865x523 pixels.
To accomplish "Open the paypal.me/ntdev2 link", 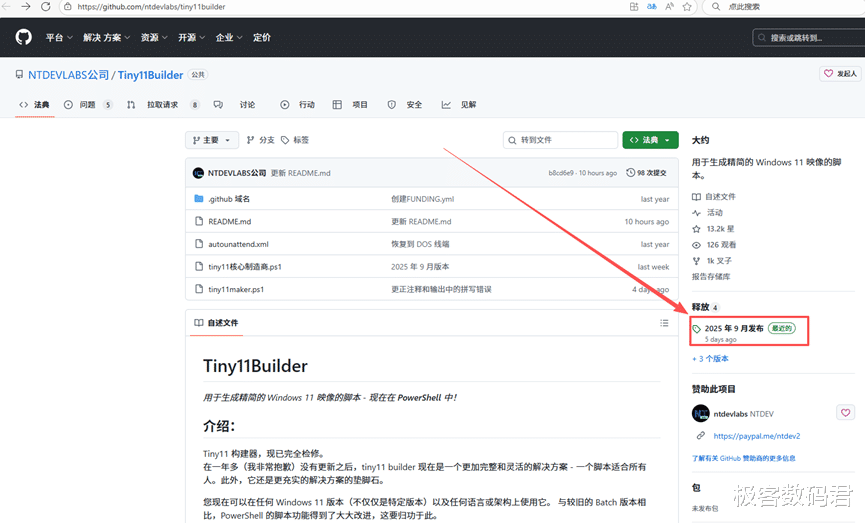I will tap(757, 436).
